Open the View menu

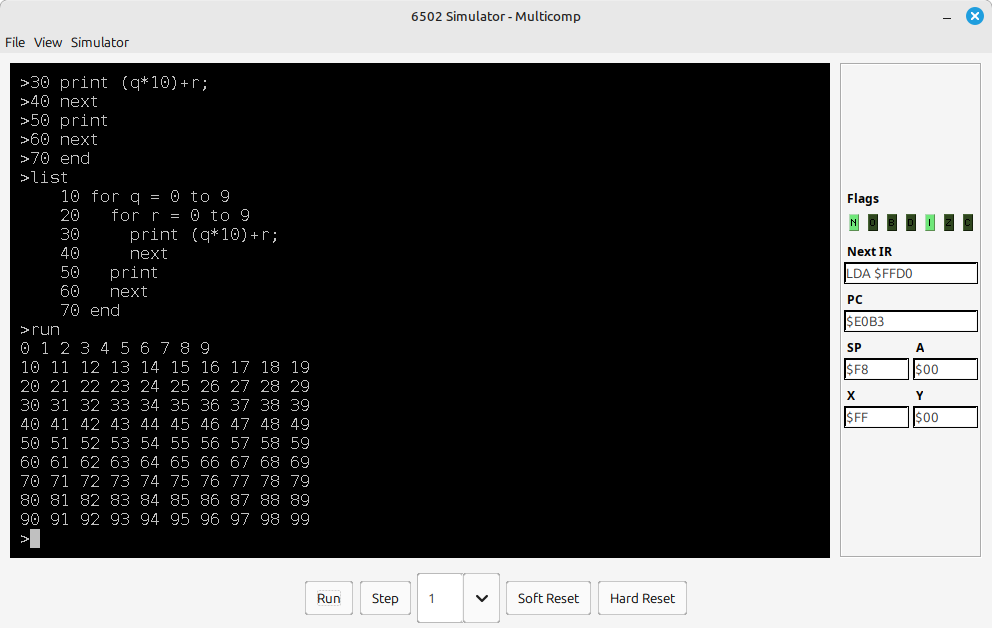tap(48, 42)
